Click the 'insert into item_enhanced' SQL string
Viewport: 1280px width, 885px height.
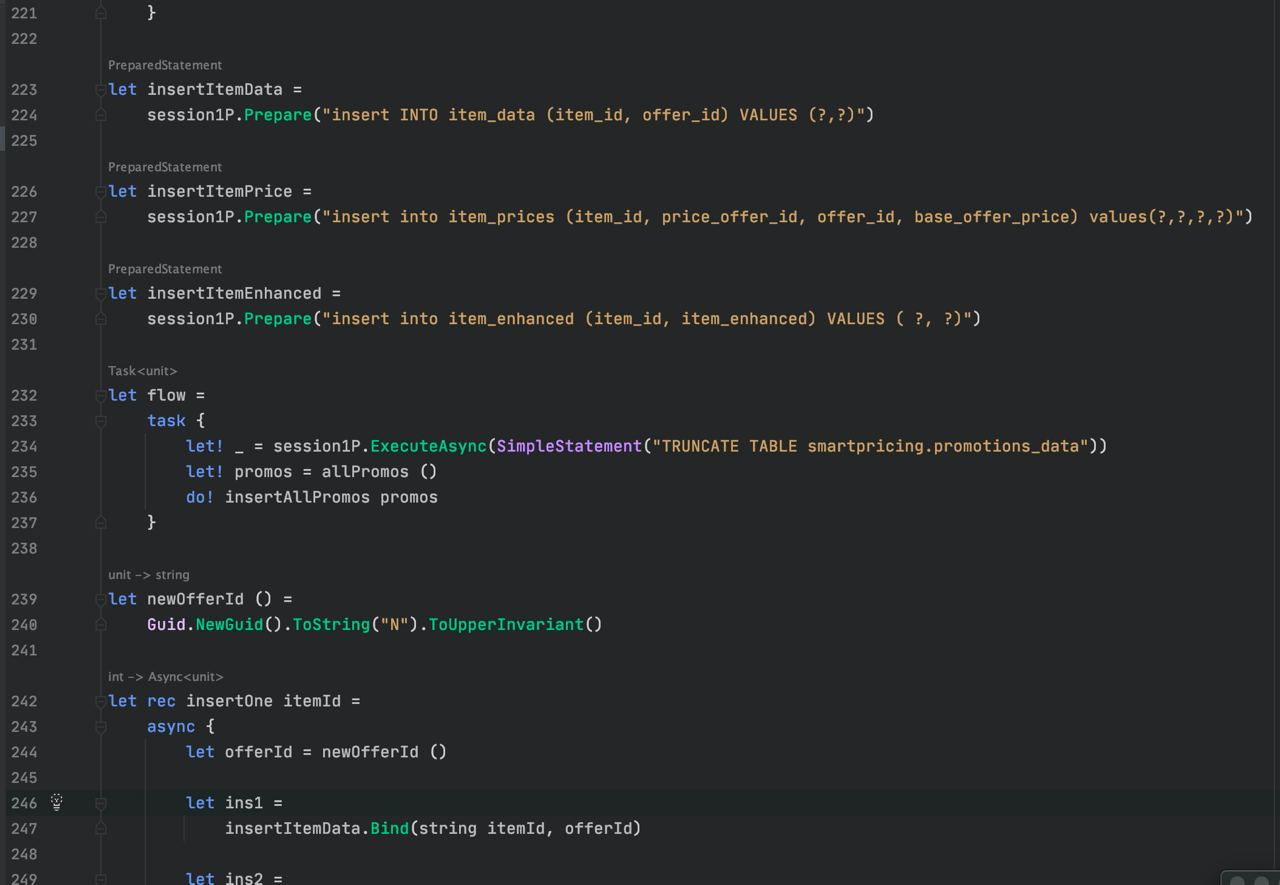646,319
